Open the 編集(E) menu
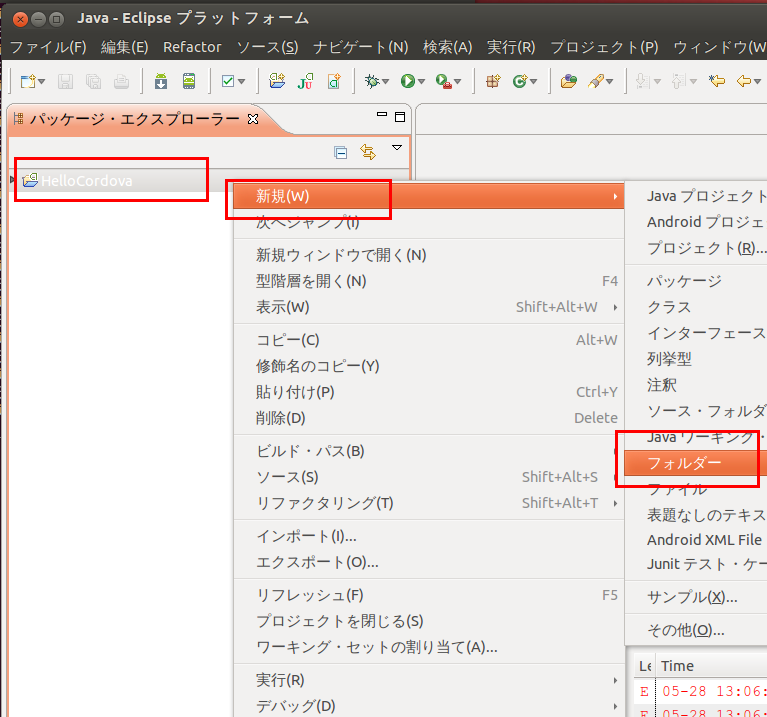Viewport: 767px width, 717px height. (x=125, y=47)
